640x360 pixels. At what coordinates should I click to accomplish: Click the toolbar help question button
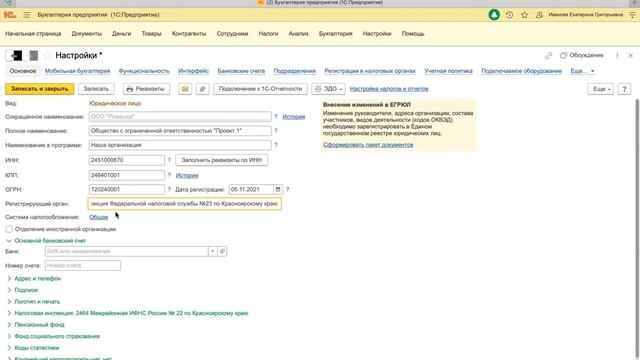point(624,89)
